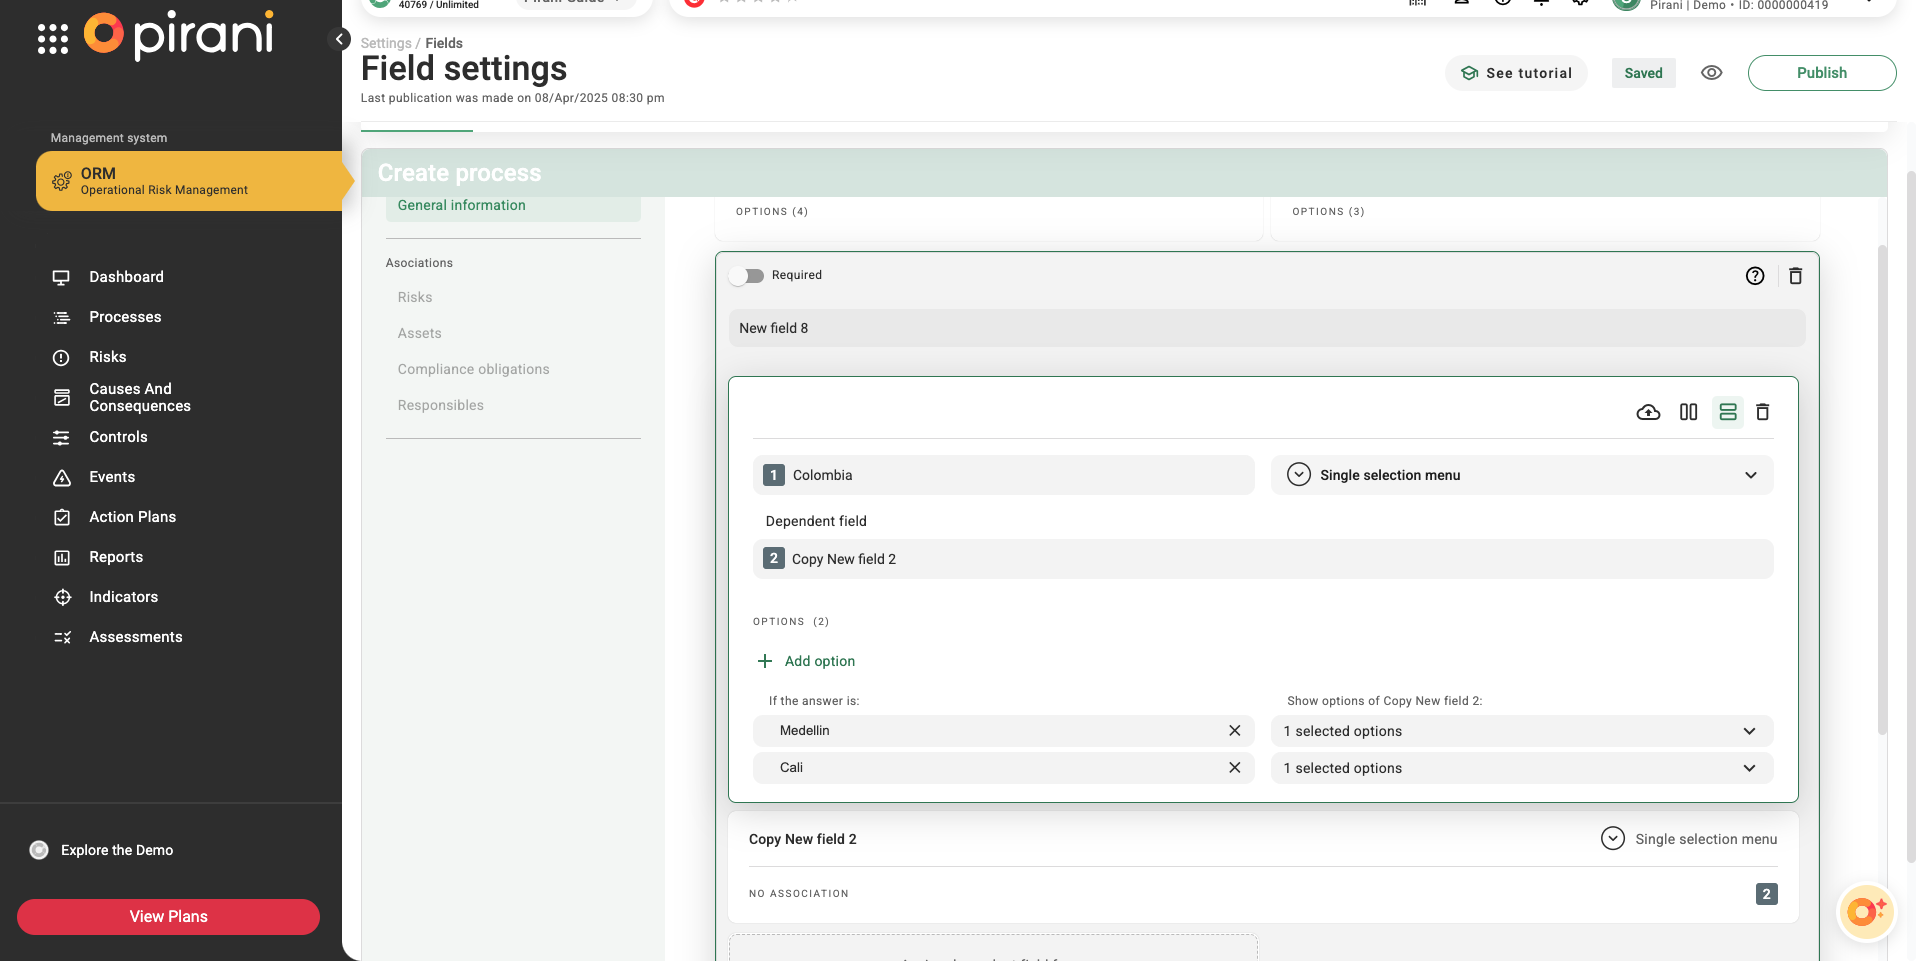The height and width of the screenshot is (961, 1916).
Task: Delete the Colombia dependent field block
Action: (x=1763, y=412)
